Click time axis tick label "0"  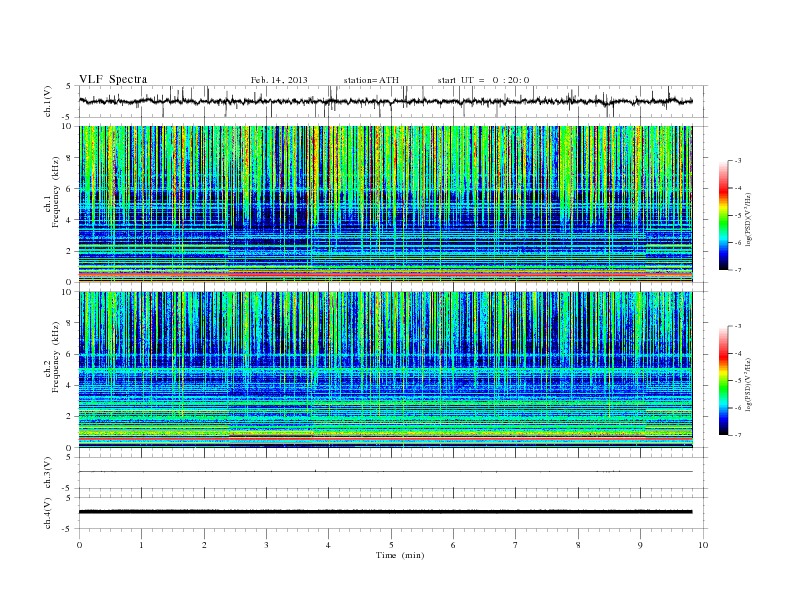79,545
